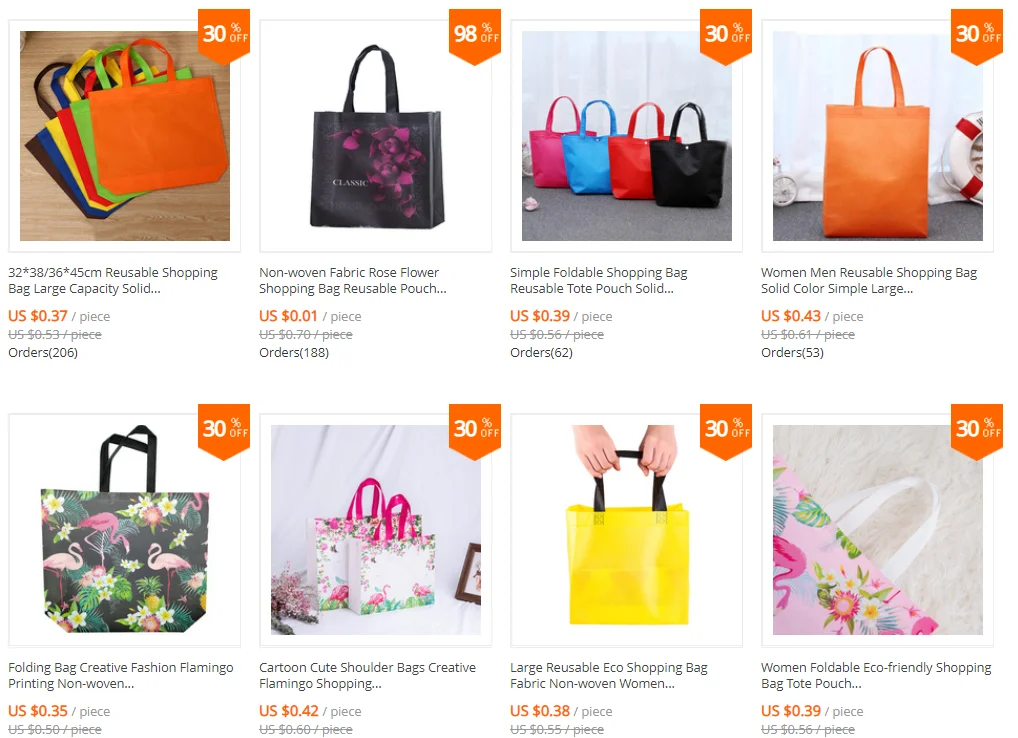Click the 98% OFF discount badge

[x=475, y=36]
